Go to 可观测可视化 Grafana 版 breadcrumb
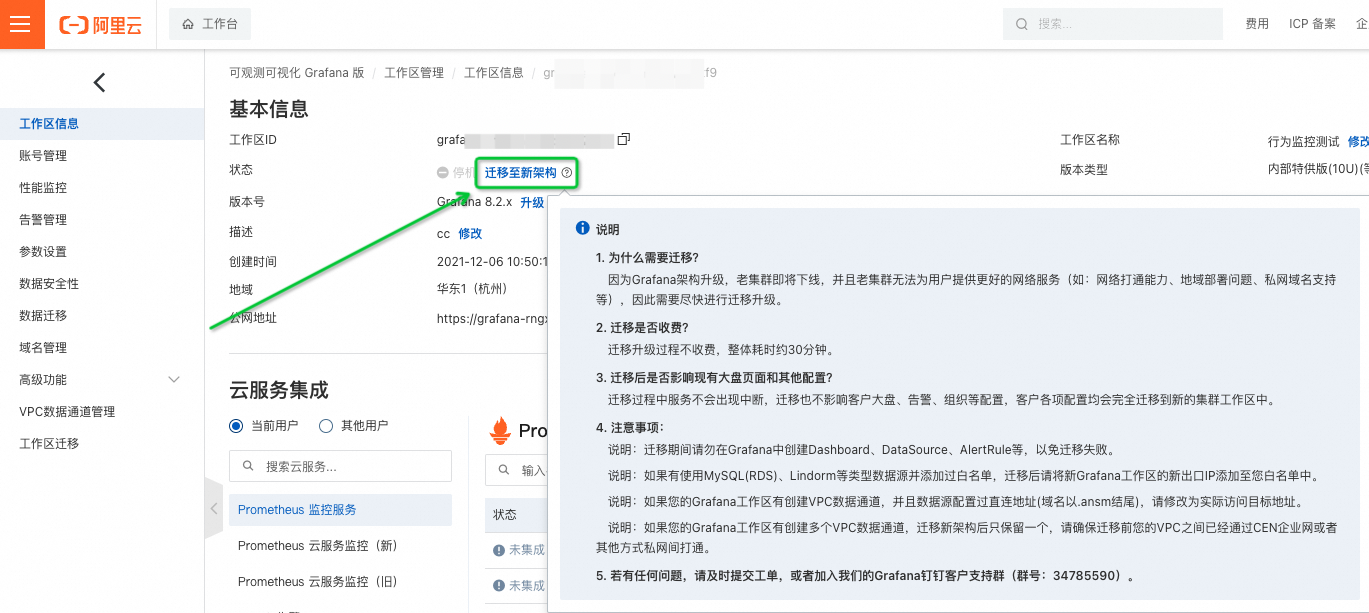1369x613 pixels. [297, 73]
